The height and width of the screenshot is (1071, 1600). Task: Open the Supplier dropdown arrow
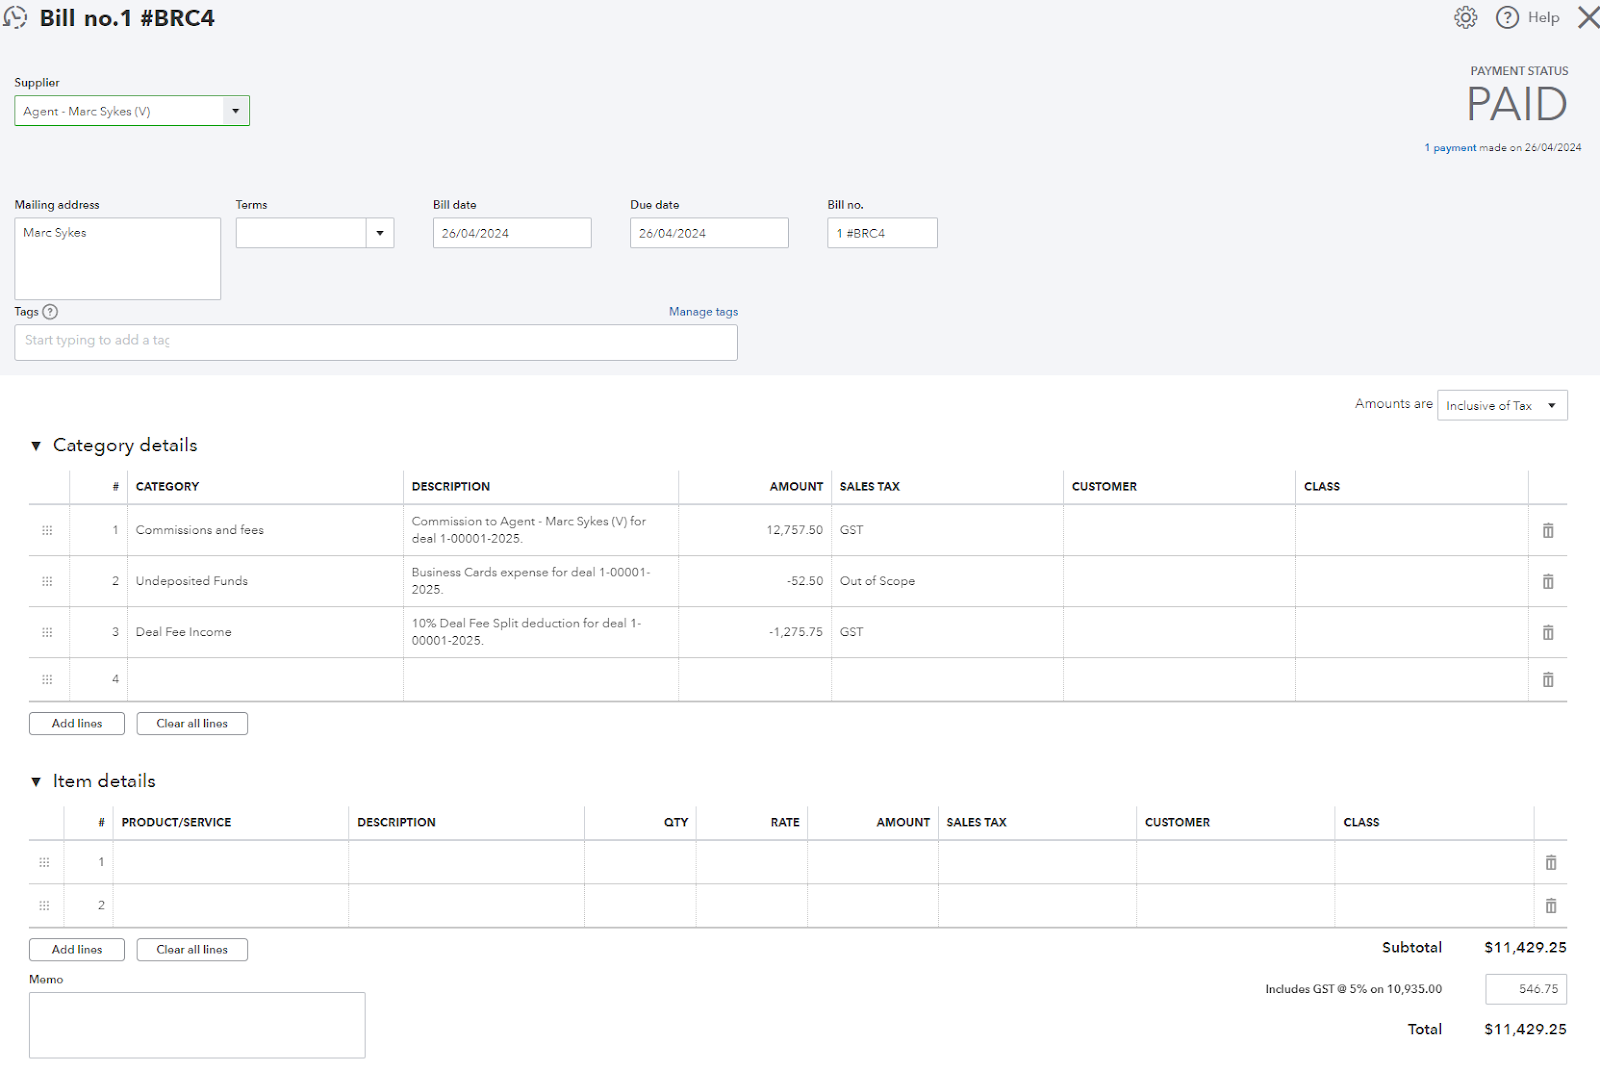coord(236,111)
